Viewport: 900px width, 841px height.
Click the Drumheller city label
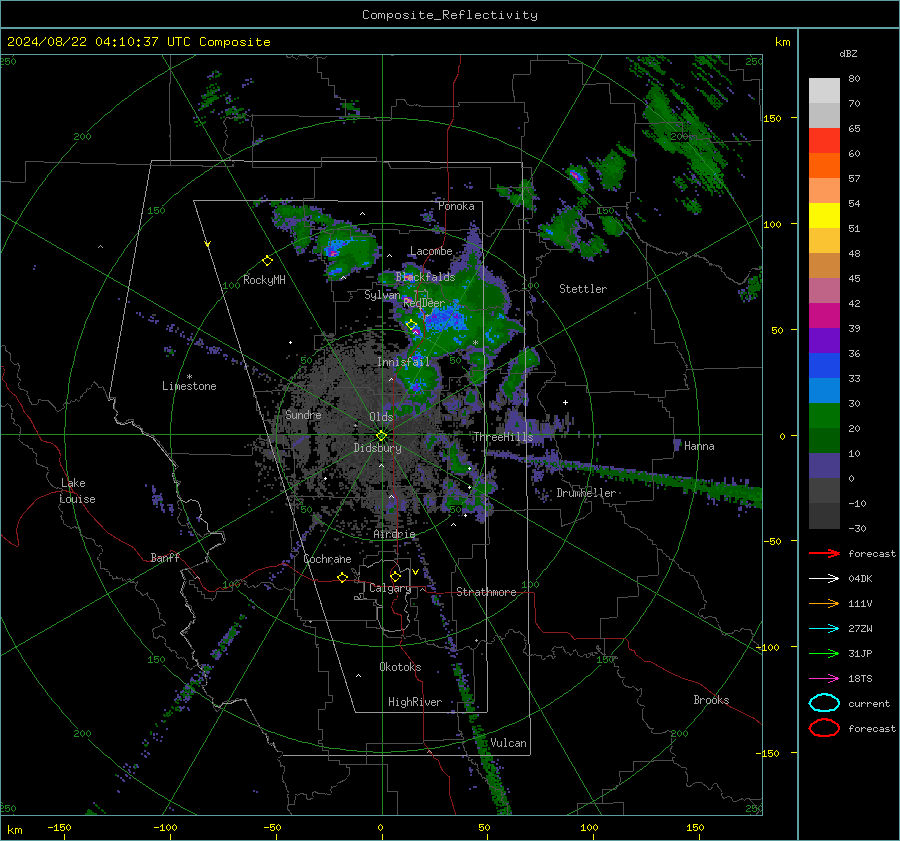tap(586, 493)
